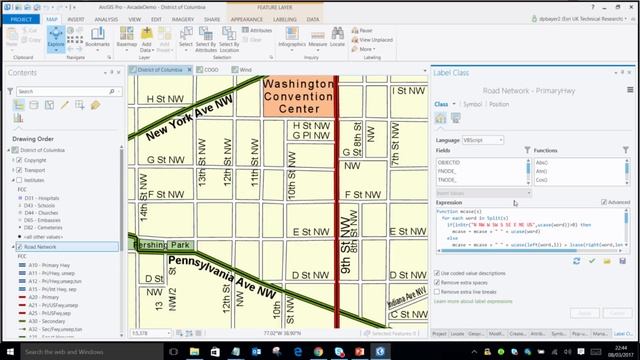Enable the Institutes layer checkbox
Screen dimensions: 640x360
point(19,180)
